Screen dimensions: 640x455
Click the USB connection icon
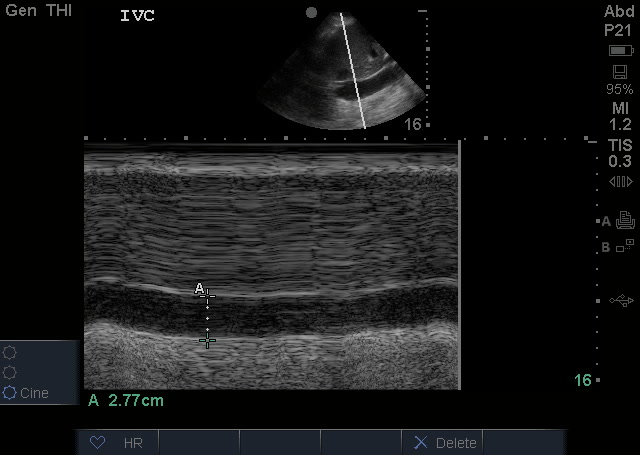click(620, 300)
